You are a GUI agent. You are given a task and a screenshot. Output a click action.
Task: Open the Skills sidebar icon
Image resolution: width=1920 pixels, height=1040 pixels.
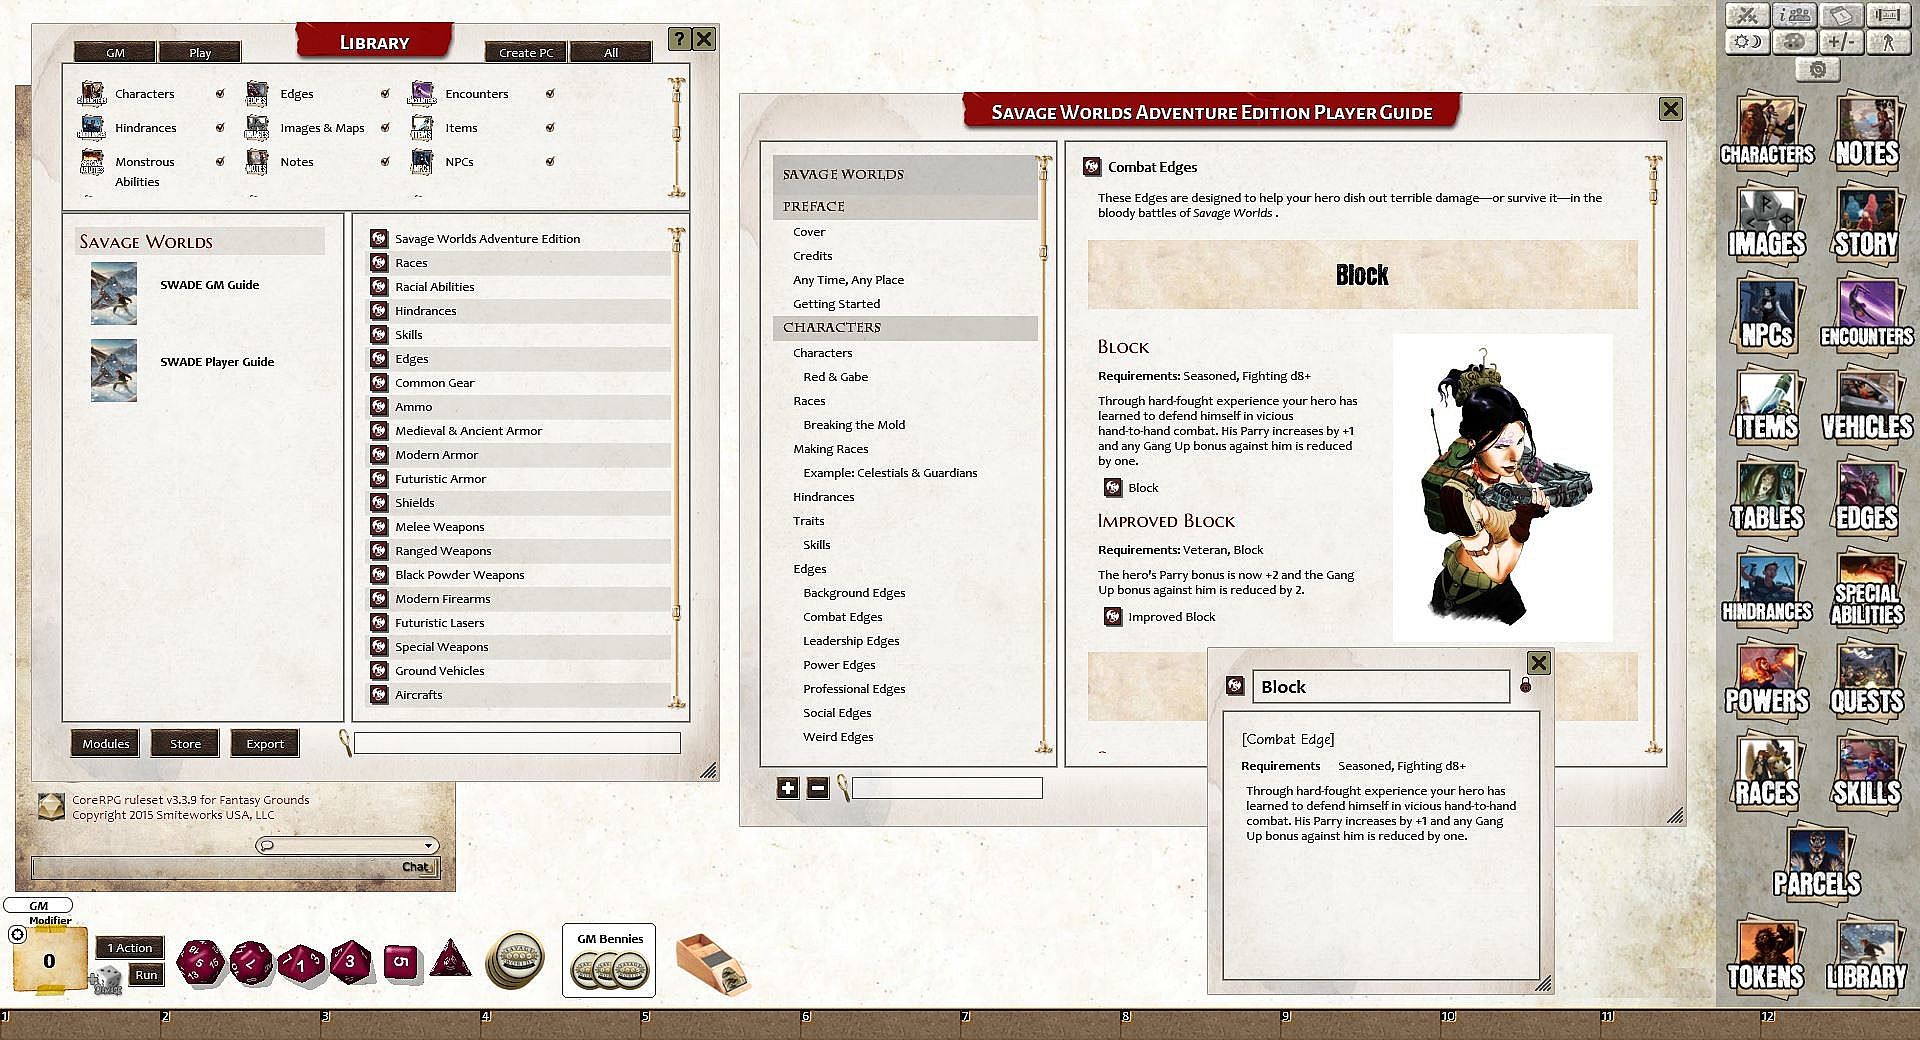[1866, 772]
